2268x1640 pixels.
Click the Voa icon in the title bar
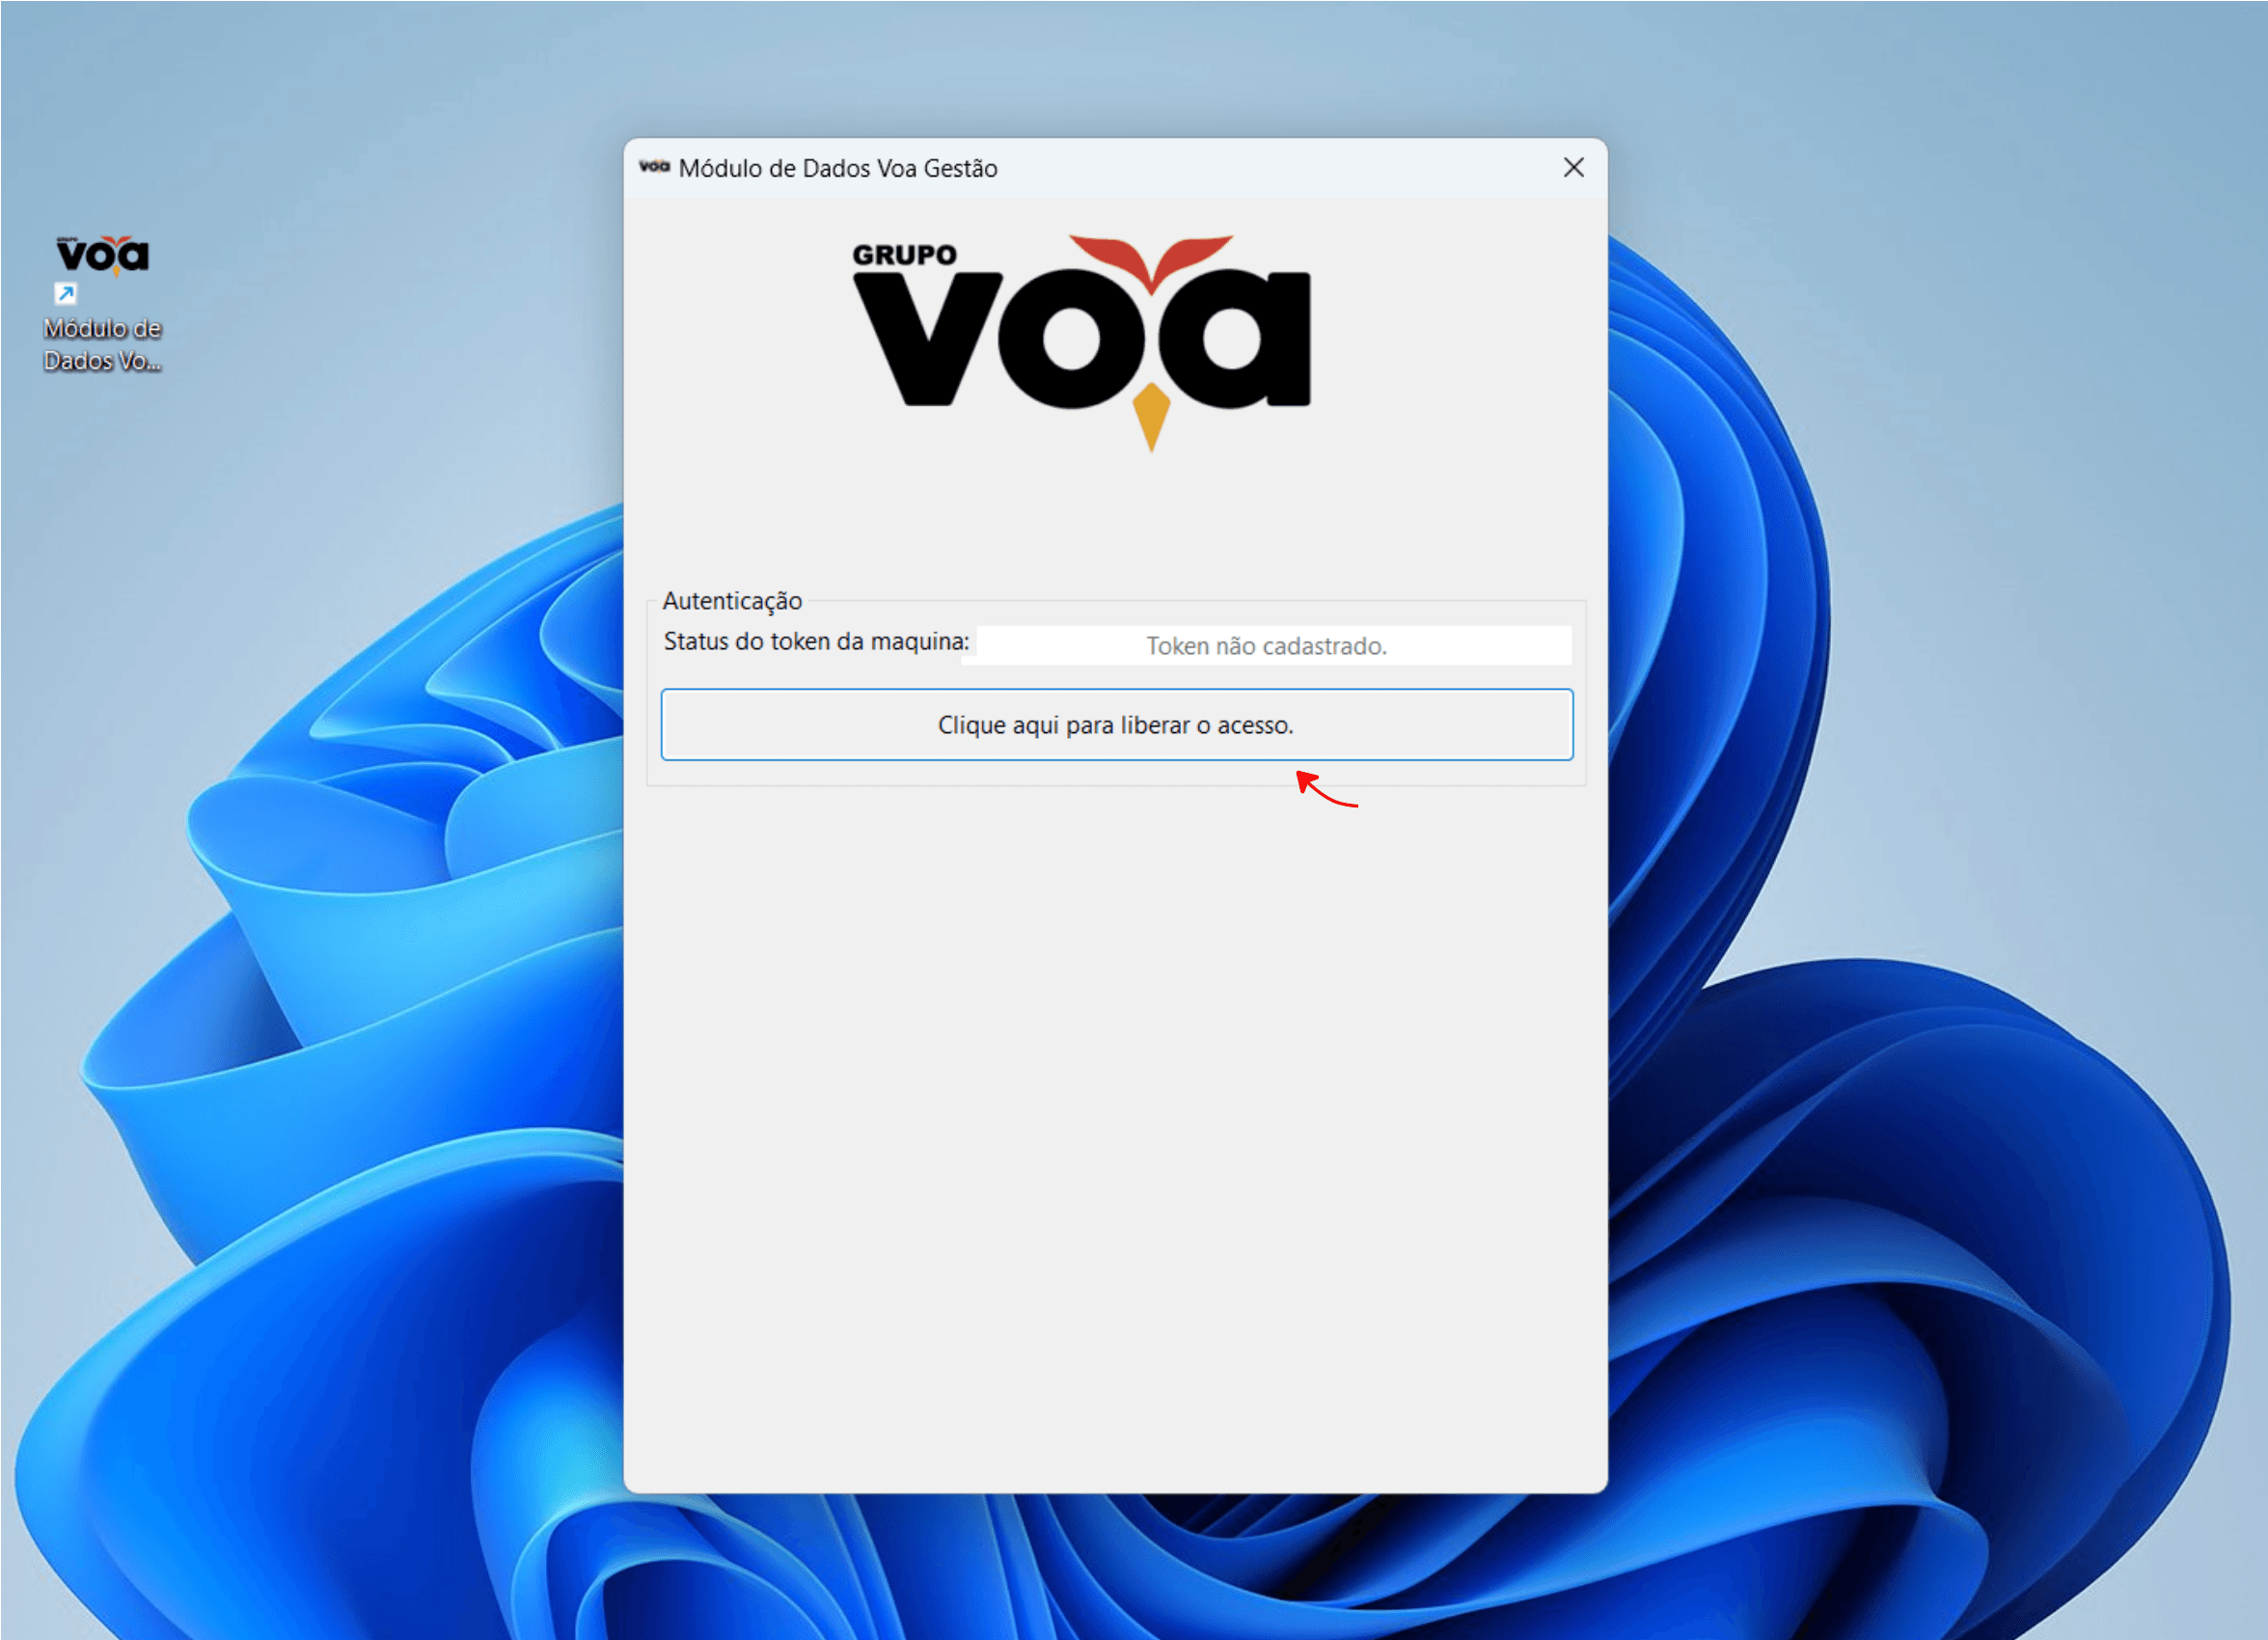pyautogui.click(x=654, y=167)
